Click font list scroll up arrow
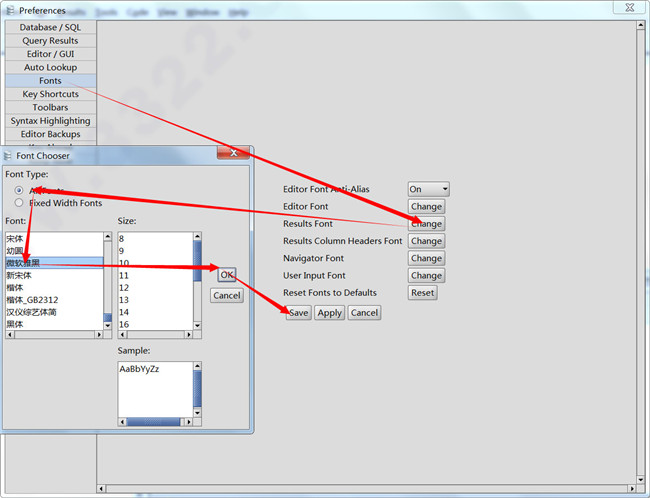Screen dimensions: 650x498 (x=108, y=236)
